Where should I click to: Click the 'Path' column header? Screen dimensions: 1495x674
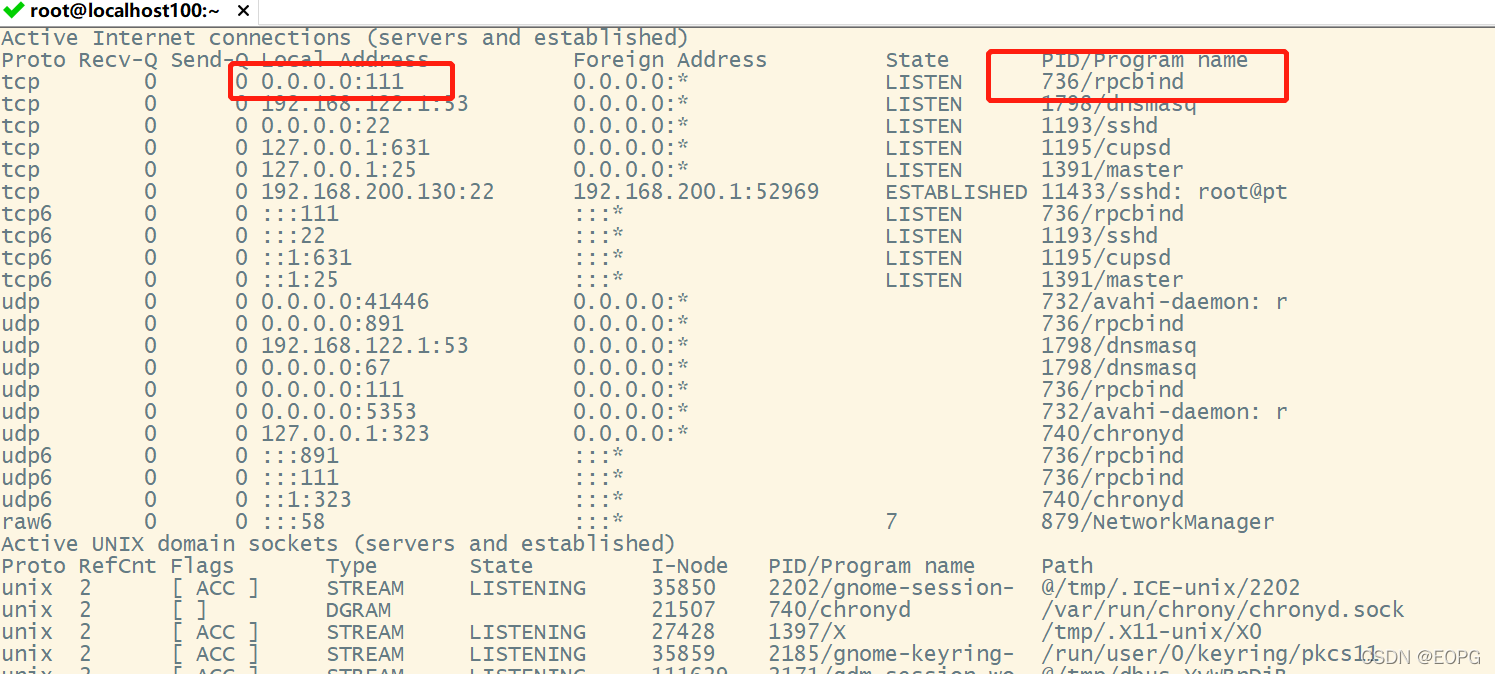pos(1067,566)
